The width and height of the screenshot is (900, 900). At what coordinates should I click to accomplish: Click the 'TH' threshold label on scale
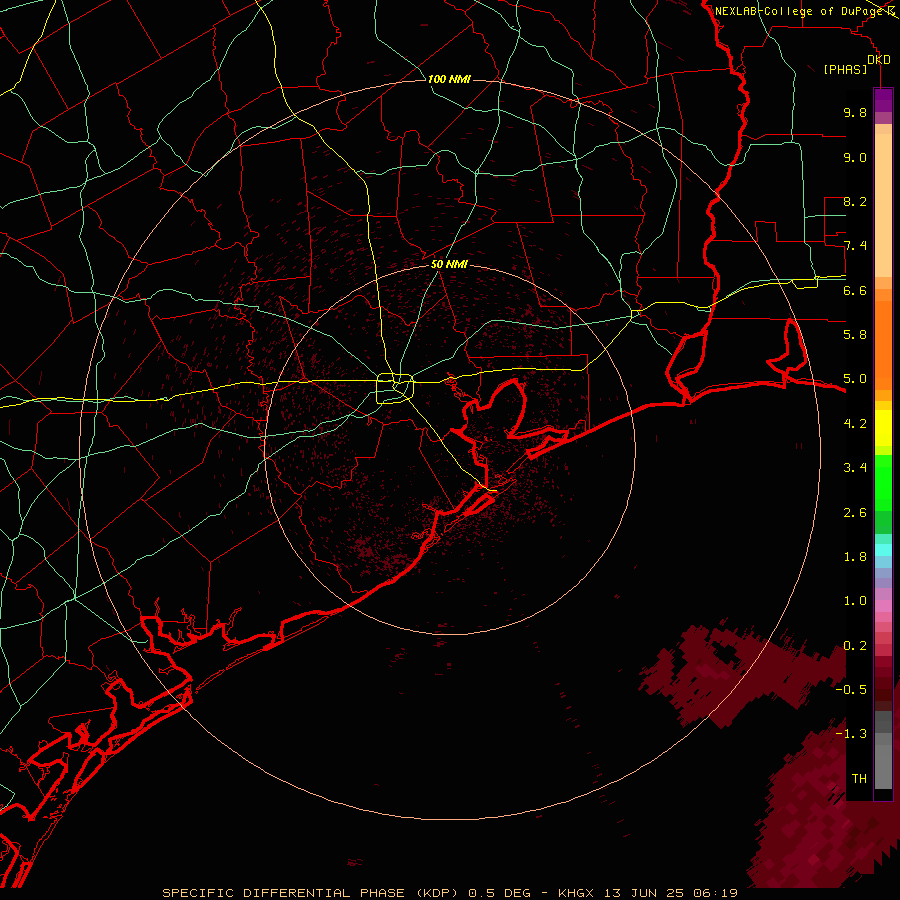pyautogui.click(x=859, y=779)
